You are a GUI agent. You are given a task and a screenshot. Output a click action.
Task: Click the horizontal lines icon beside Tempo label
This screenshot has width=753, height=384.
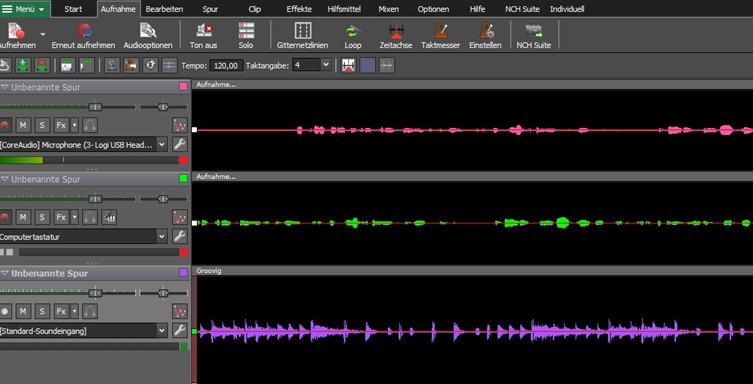click(169, 65)
